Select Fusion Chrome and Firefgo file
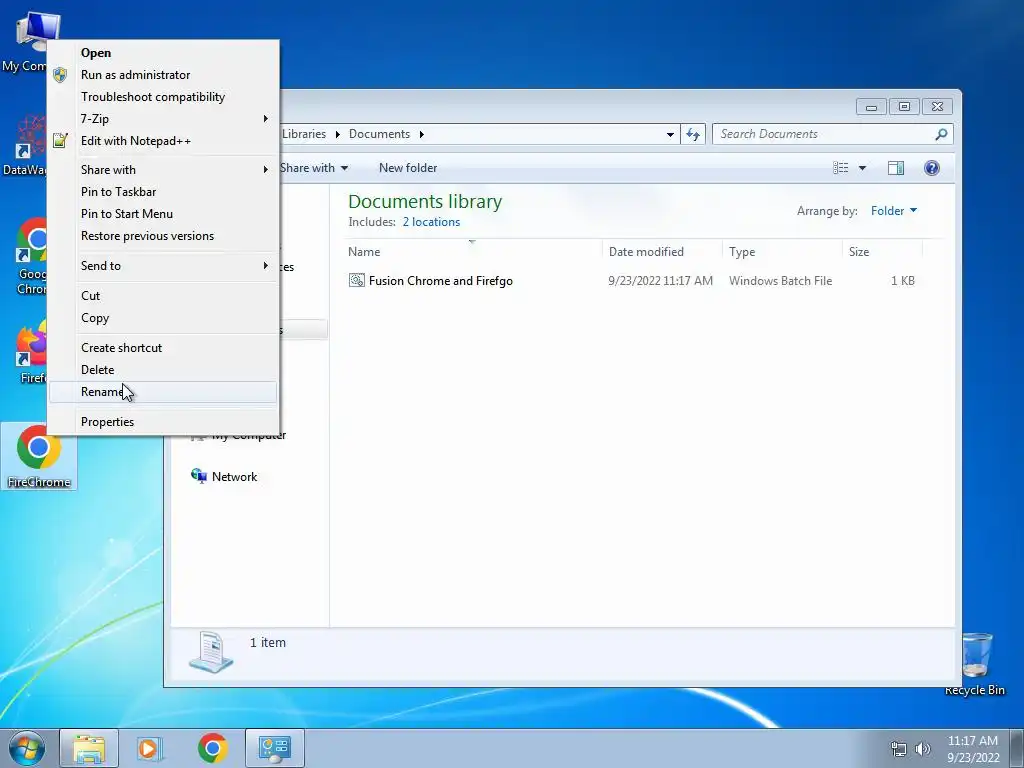This screenshot has height=768, width=1024. [441, 281]
